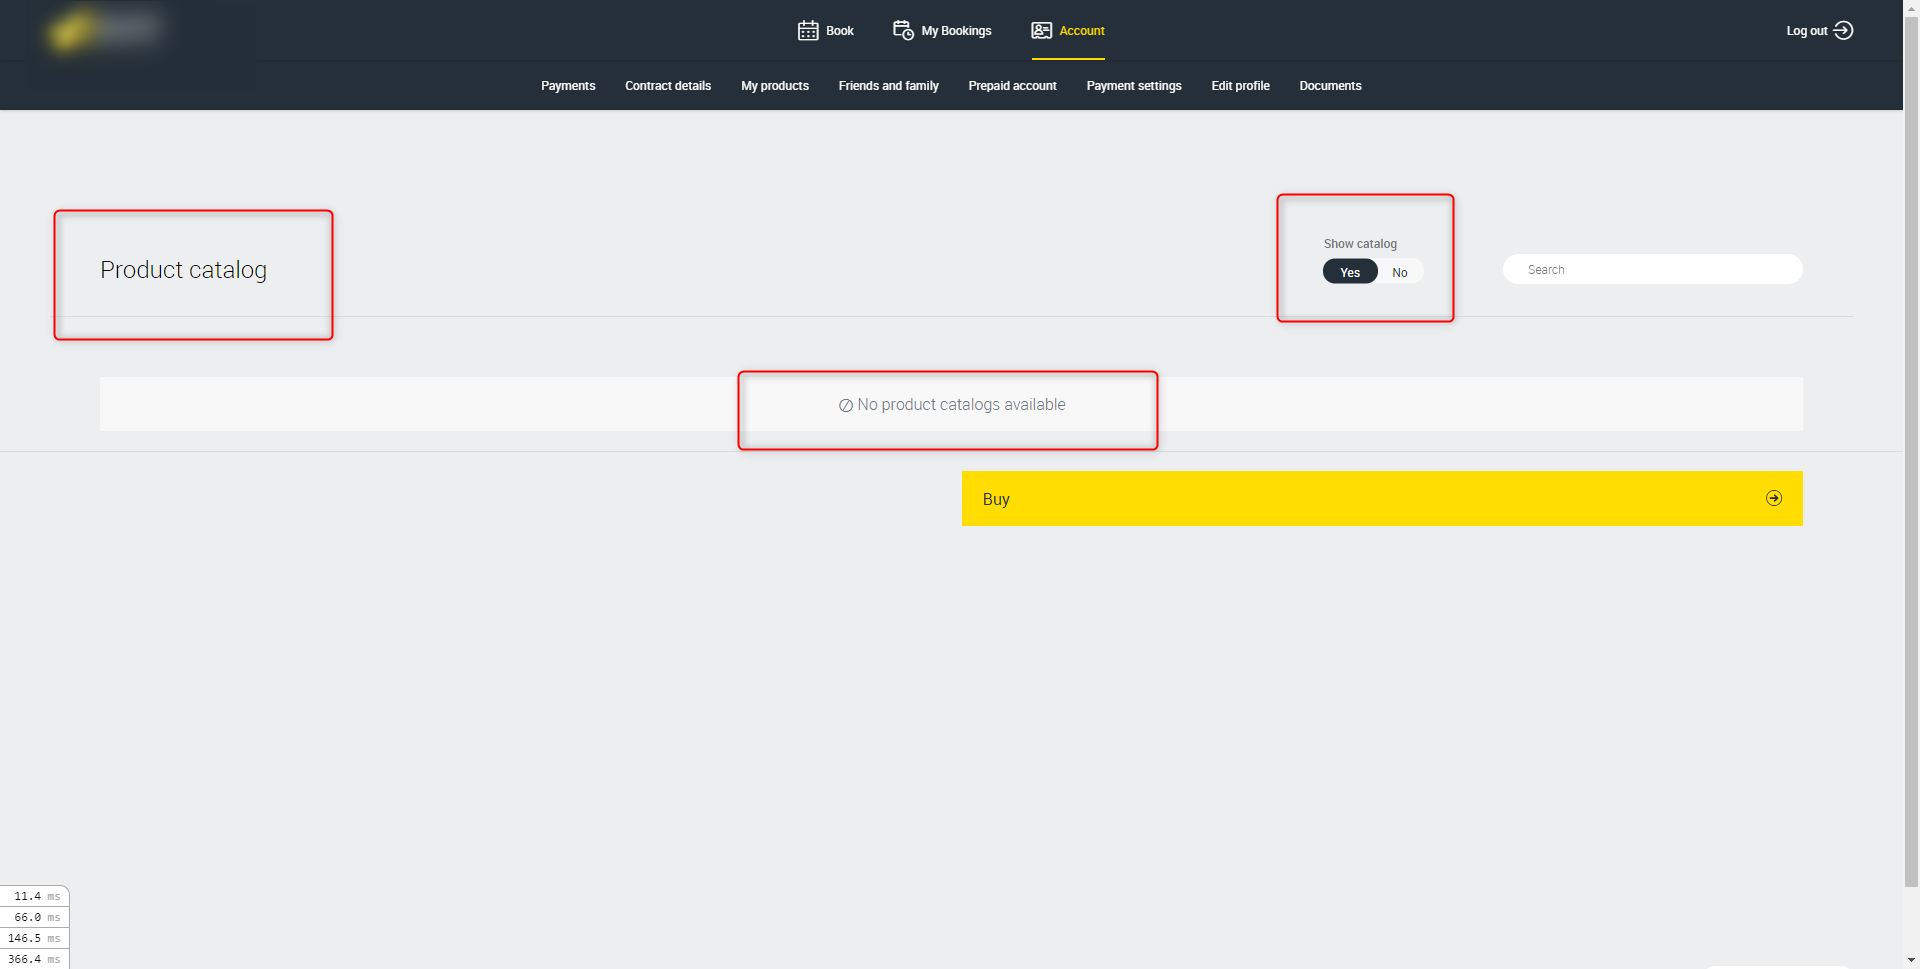Viewport: 1920px width, 969px height.
Task: Click the Log out link
Action: click(1806, 31)
